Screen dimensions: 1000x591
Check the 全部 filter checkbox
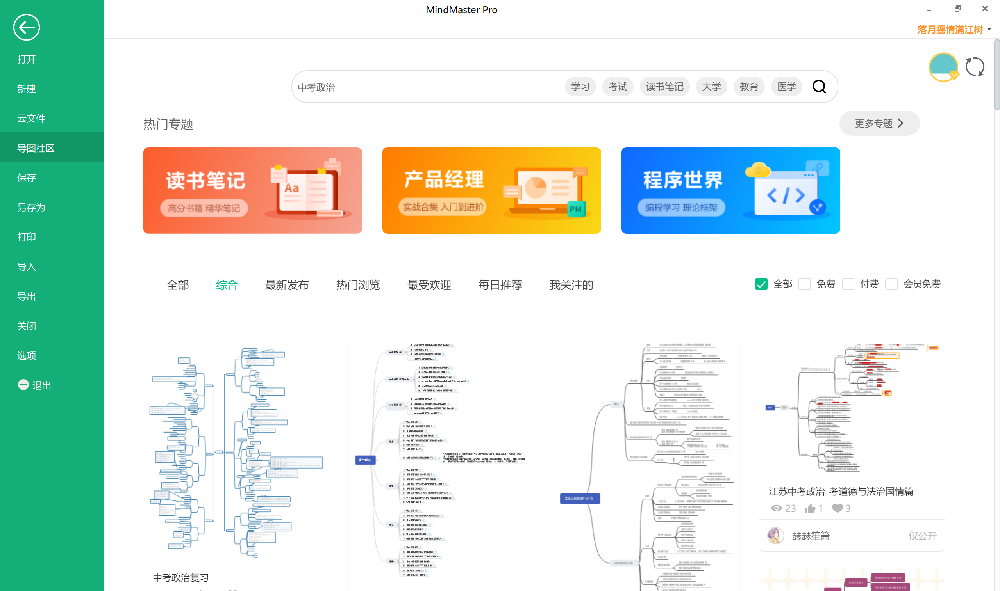(761, 284)
